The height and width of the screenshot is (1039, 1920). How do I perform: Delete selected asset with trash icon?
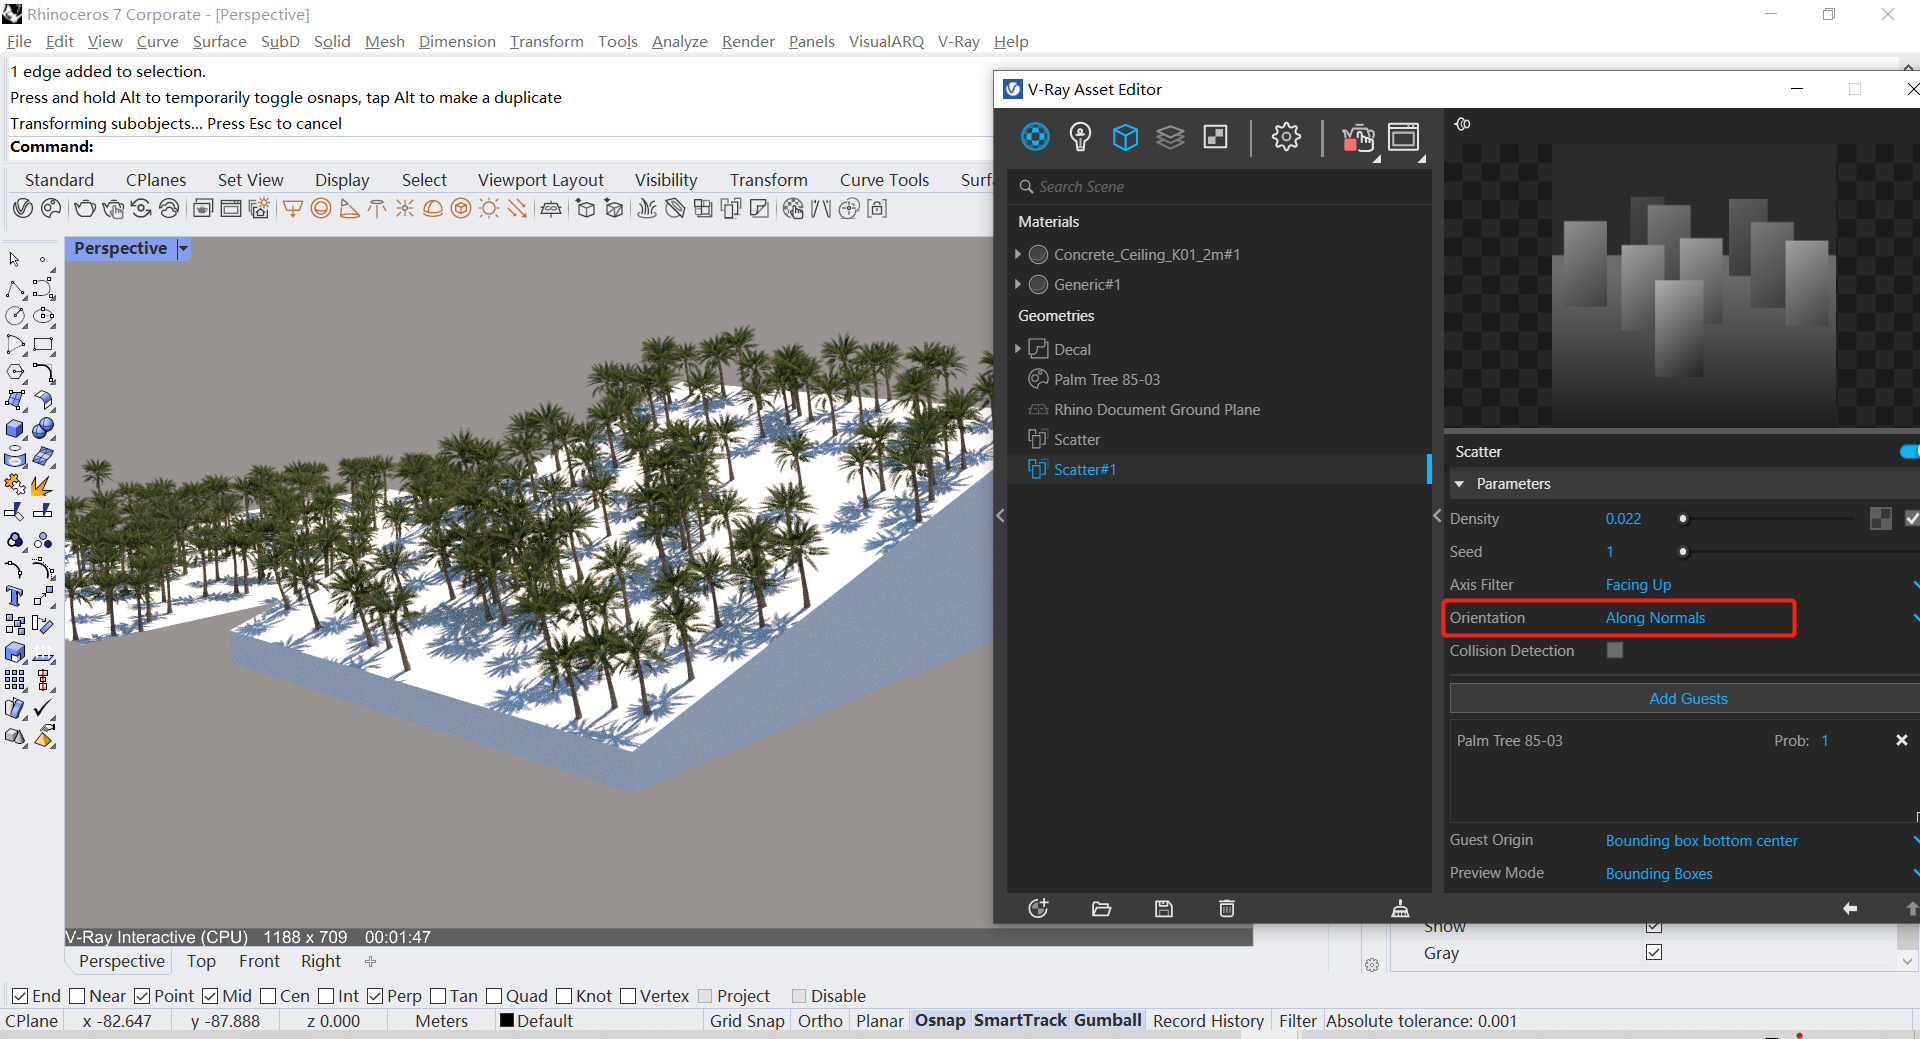click(1227, 908)
